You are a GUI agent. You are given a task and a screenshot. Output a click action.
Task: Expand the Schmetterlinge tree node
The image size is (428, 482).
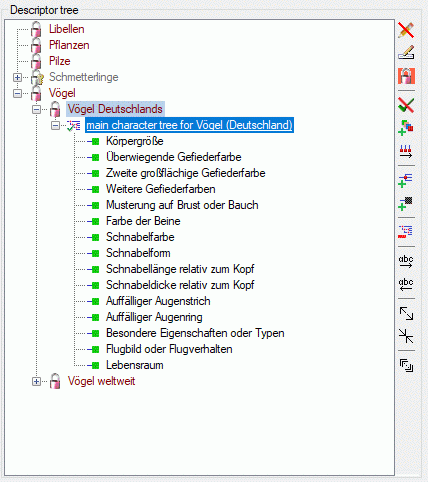click(x=17, y=77)
